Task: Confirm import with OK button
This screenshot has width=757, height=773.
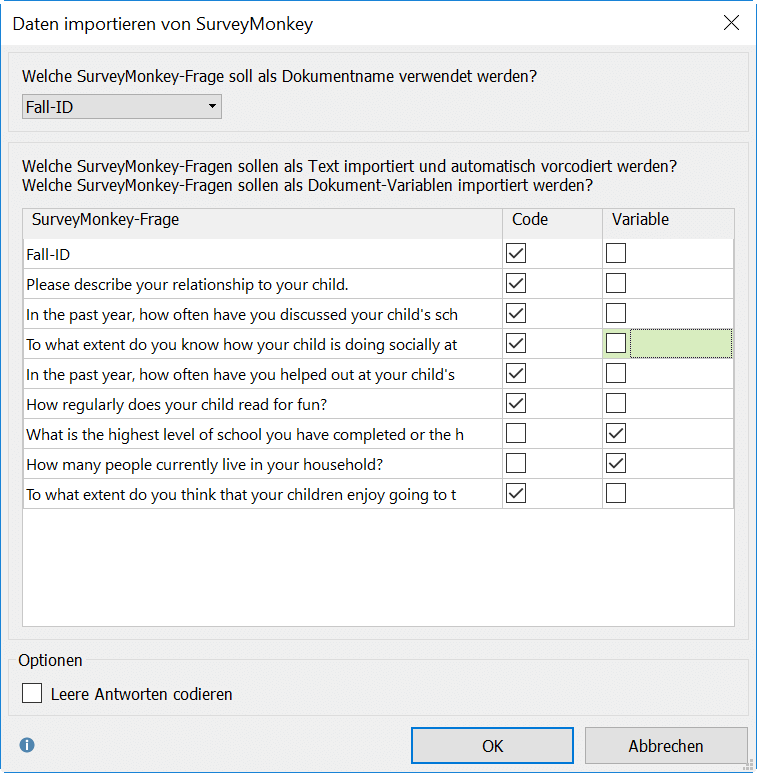Action: coord(492,745)
